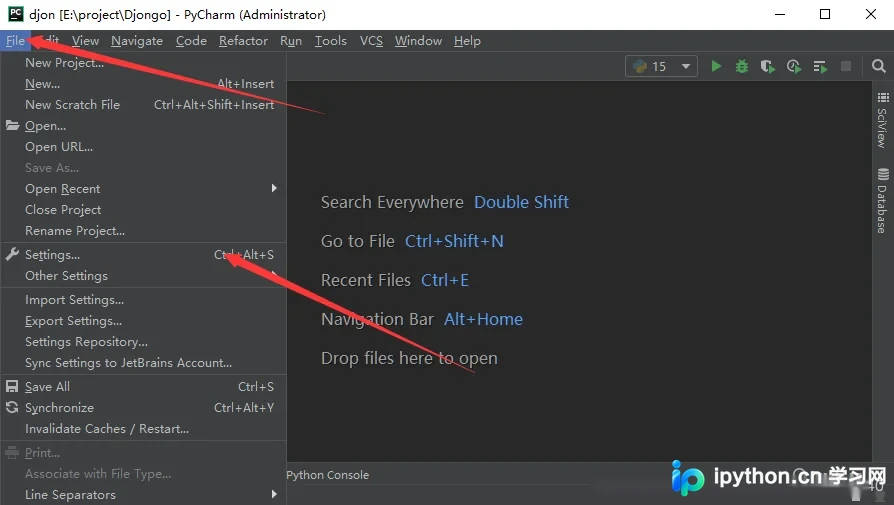Image resolution: width=894 pixels, height=505 pixels.
Task: Choose Open URL... entry
Action: point(144,146)
